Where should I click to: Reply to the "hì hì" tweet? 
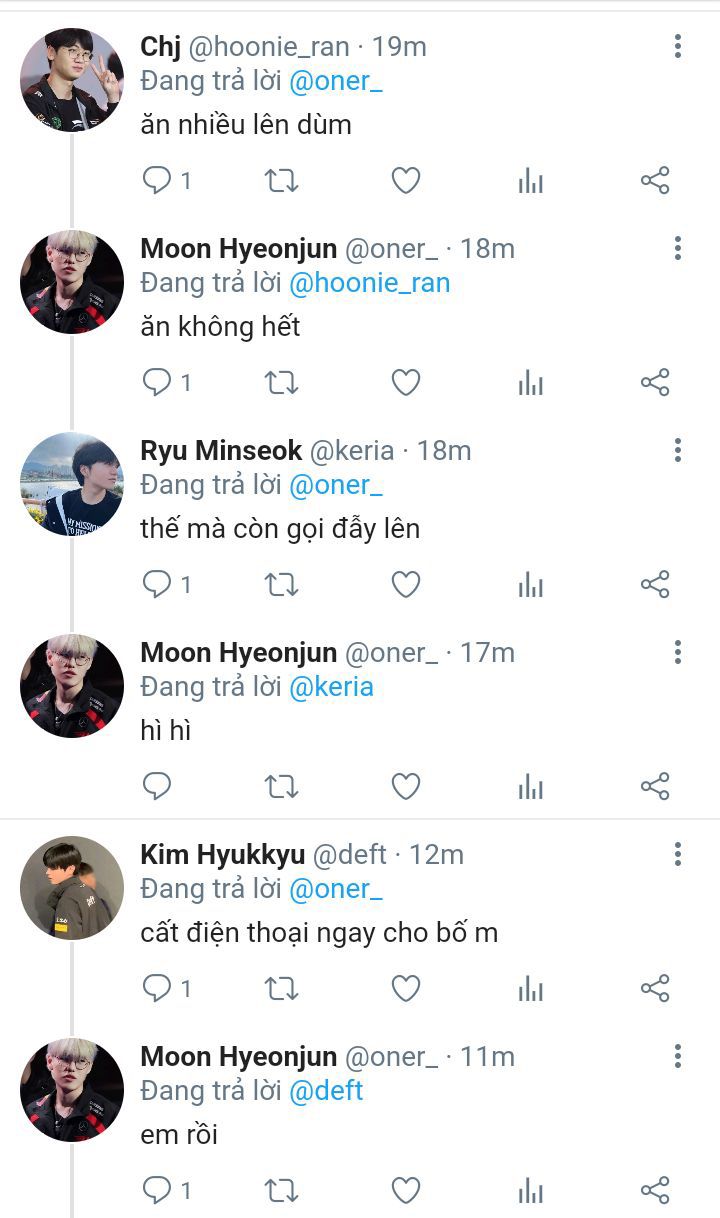157,786
